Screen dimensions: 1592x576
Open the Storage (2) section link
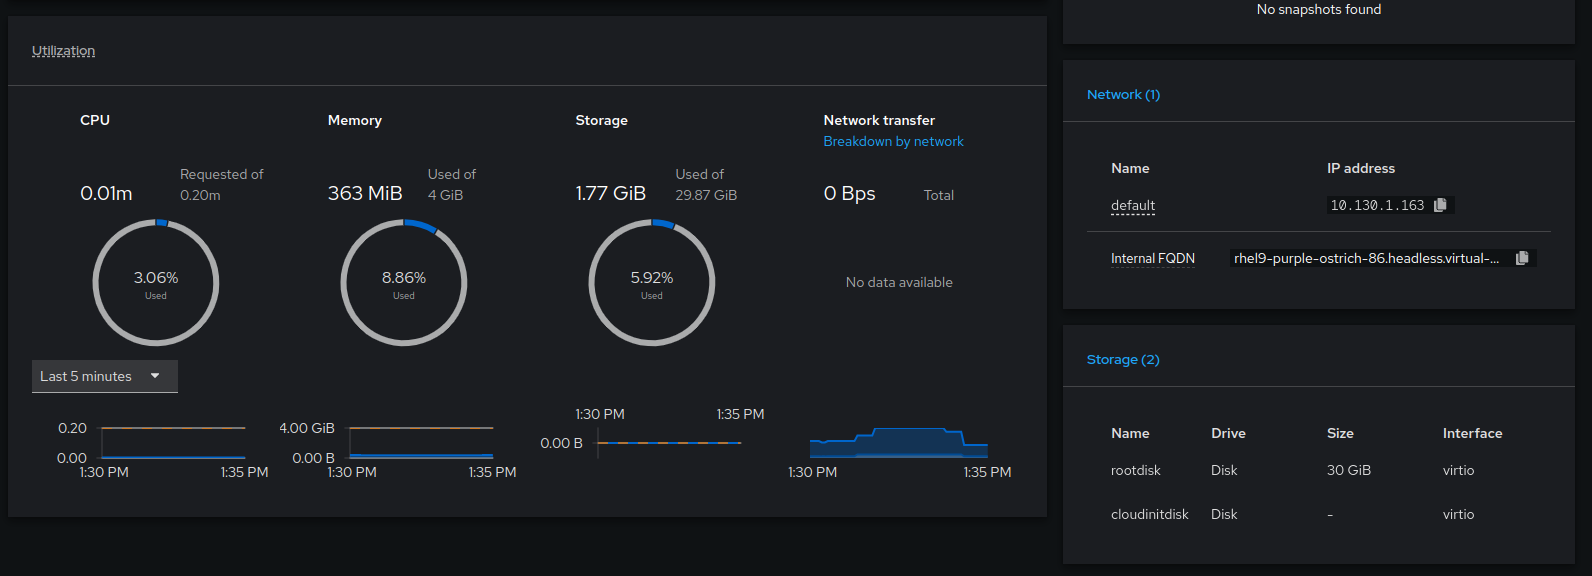tap(1123, 360)
